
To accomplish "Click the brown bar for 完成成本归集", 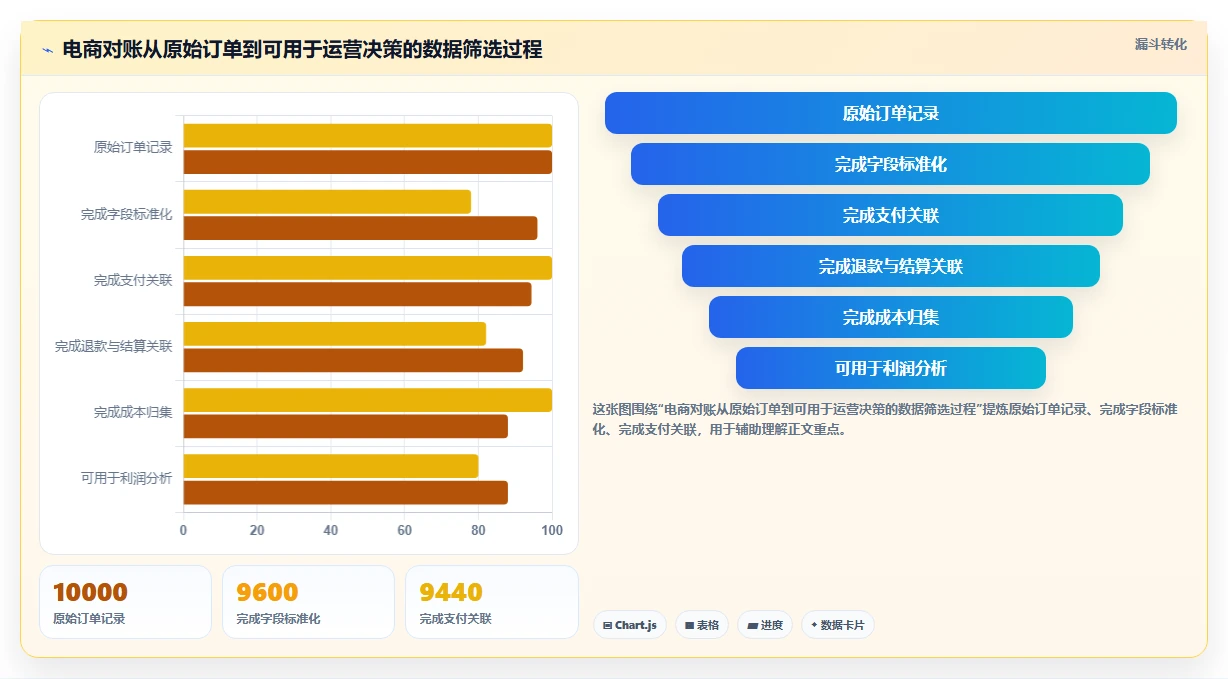I will pos(345,426).
